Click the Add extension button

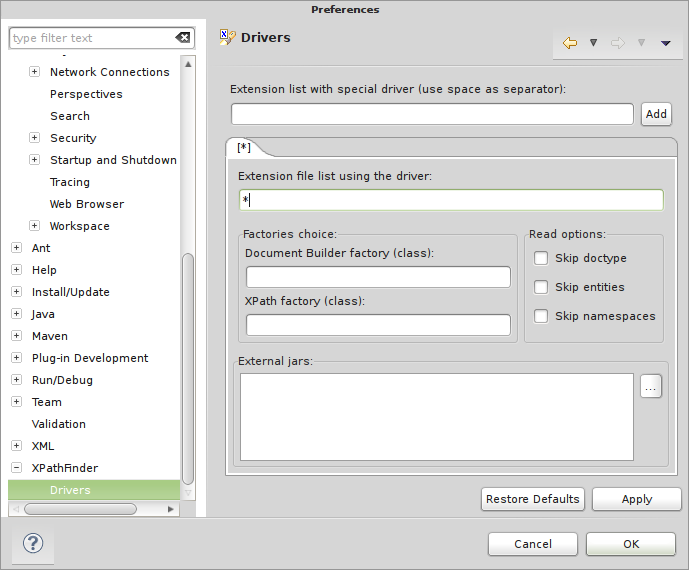coord(656,114)
